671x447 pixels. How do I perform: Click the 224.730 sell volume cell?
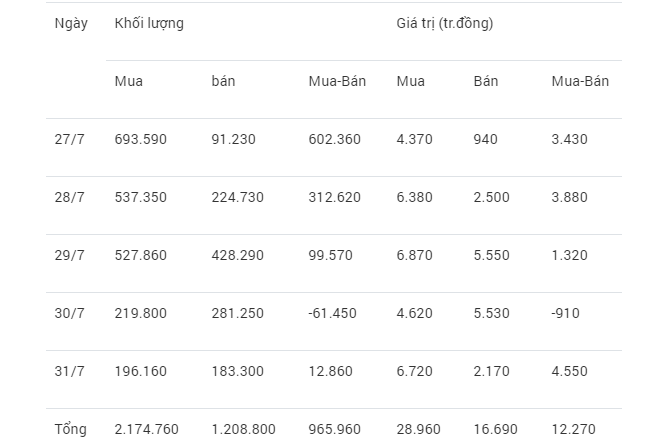coord(238,198)
